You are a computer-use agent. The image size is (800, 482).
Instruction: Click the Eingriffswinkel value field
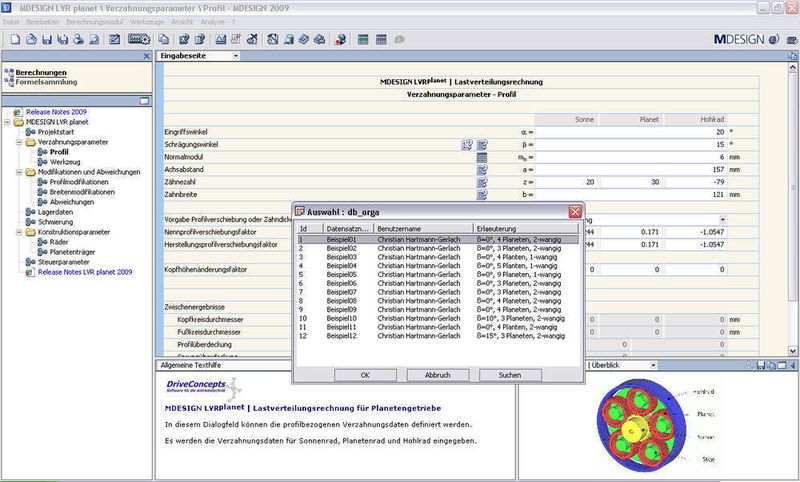pyautogui.click(x=631, y=132)
